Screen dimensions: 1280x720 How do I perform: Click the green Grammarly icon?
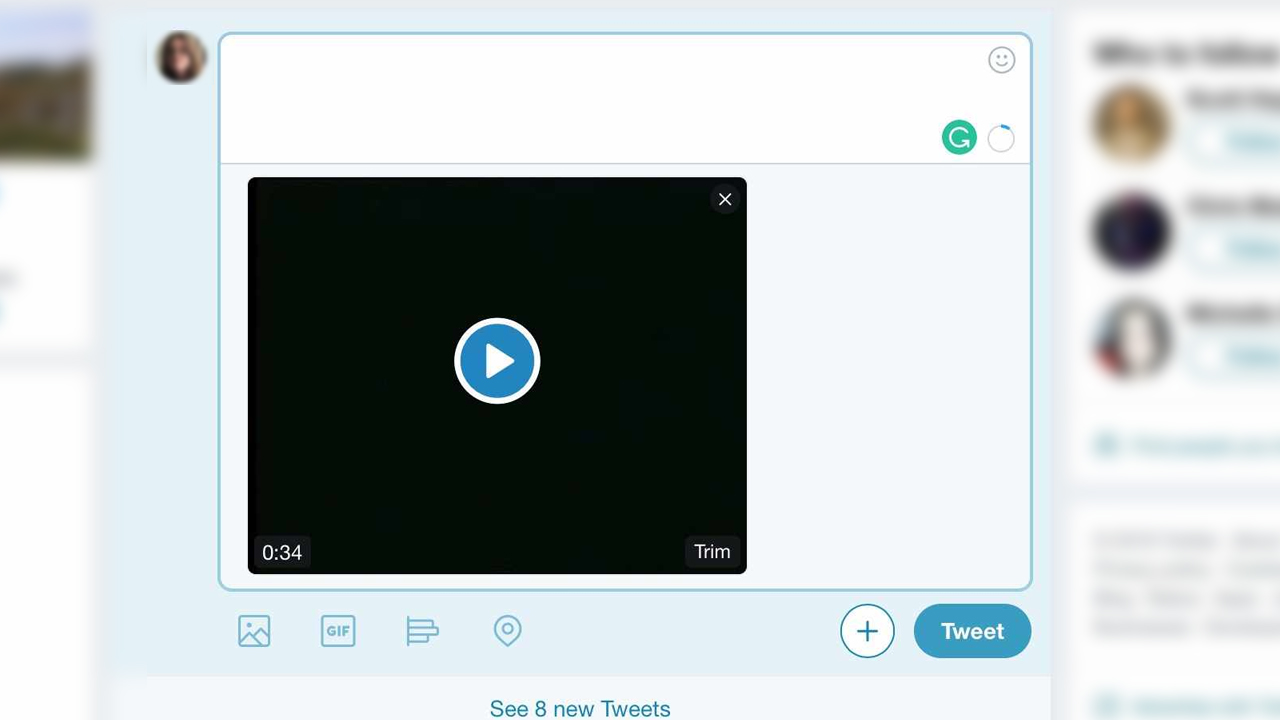(959, 138)
